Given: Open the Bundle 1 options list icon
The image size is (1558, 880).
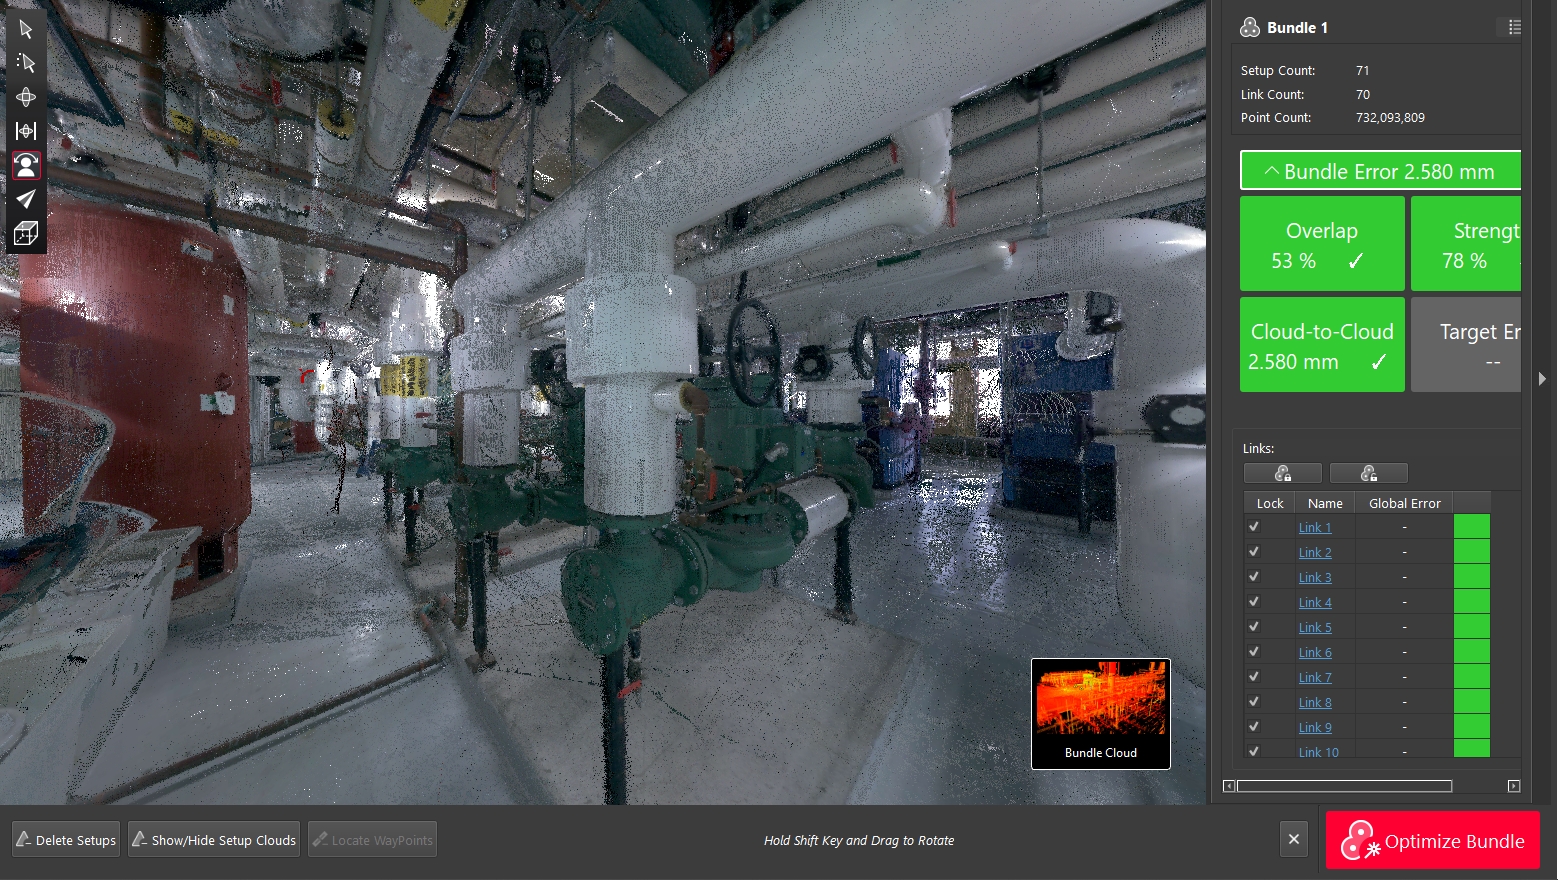Looking at the screenshot, I should tap(1512, 27).
